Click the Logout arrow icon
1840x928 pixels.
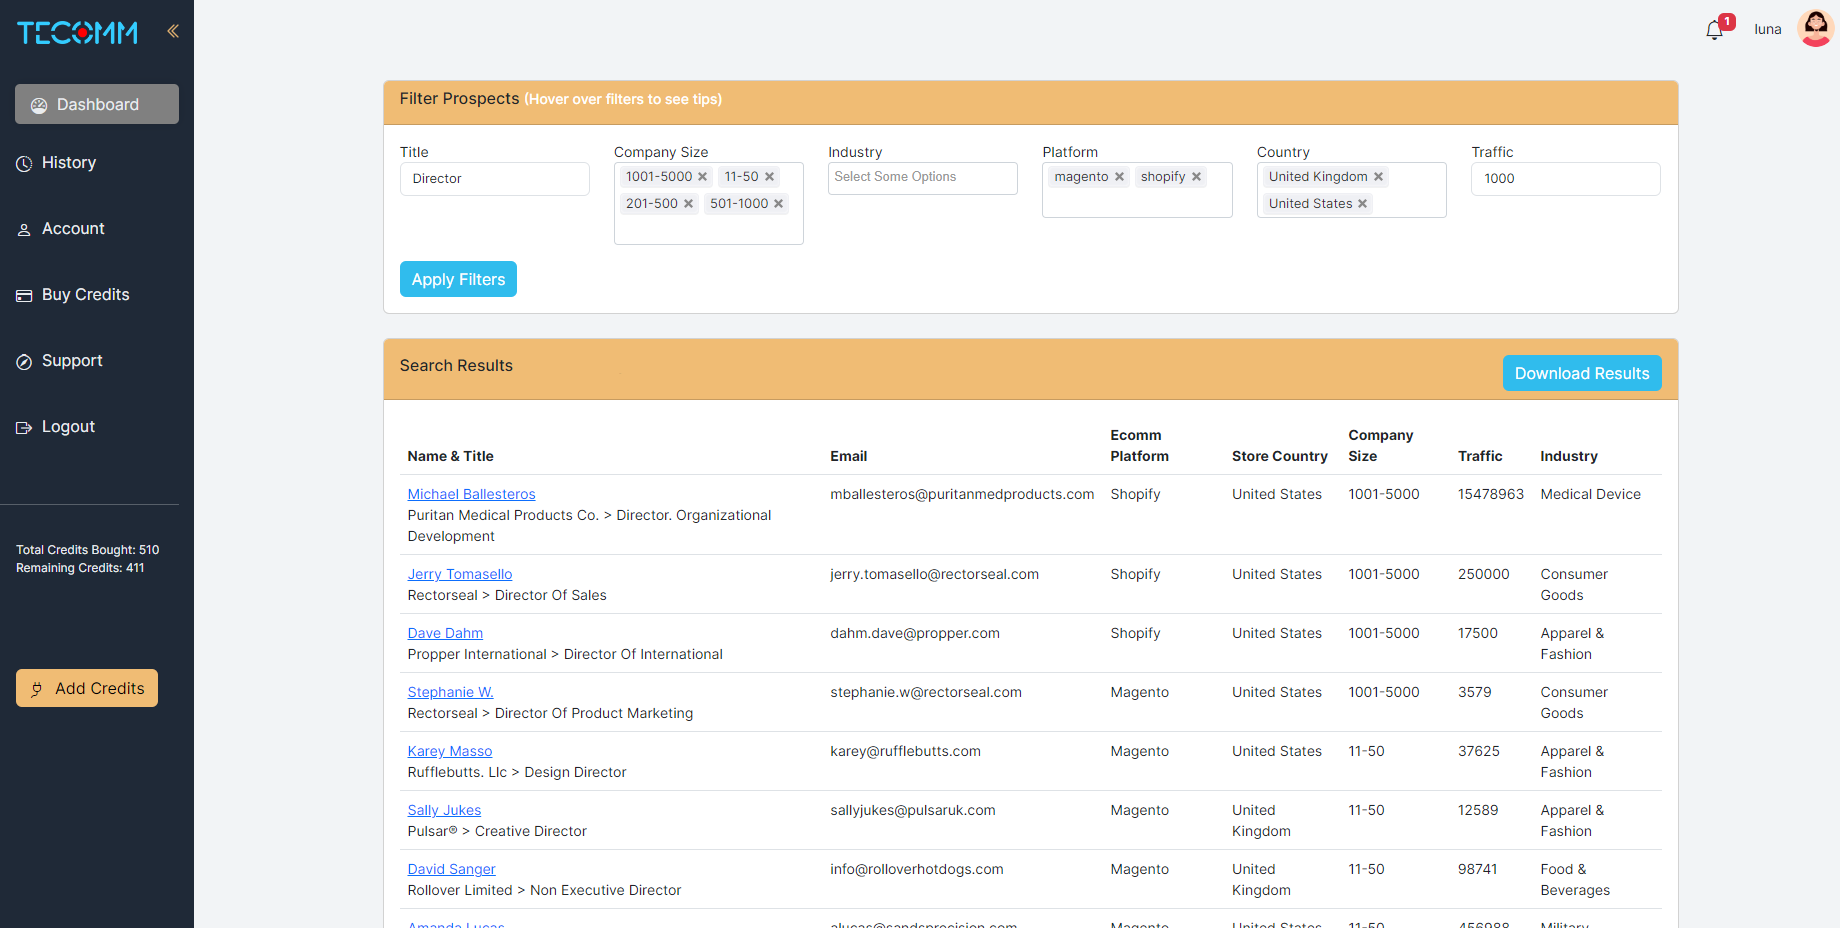(x=24, y=428)
